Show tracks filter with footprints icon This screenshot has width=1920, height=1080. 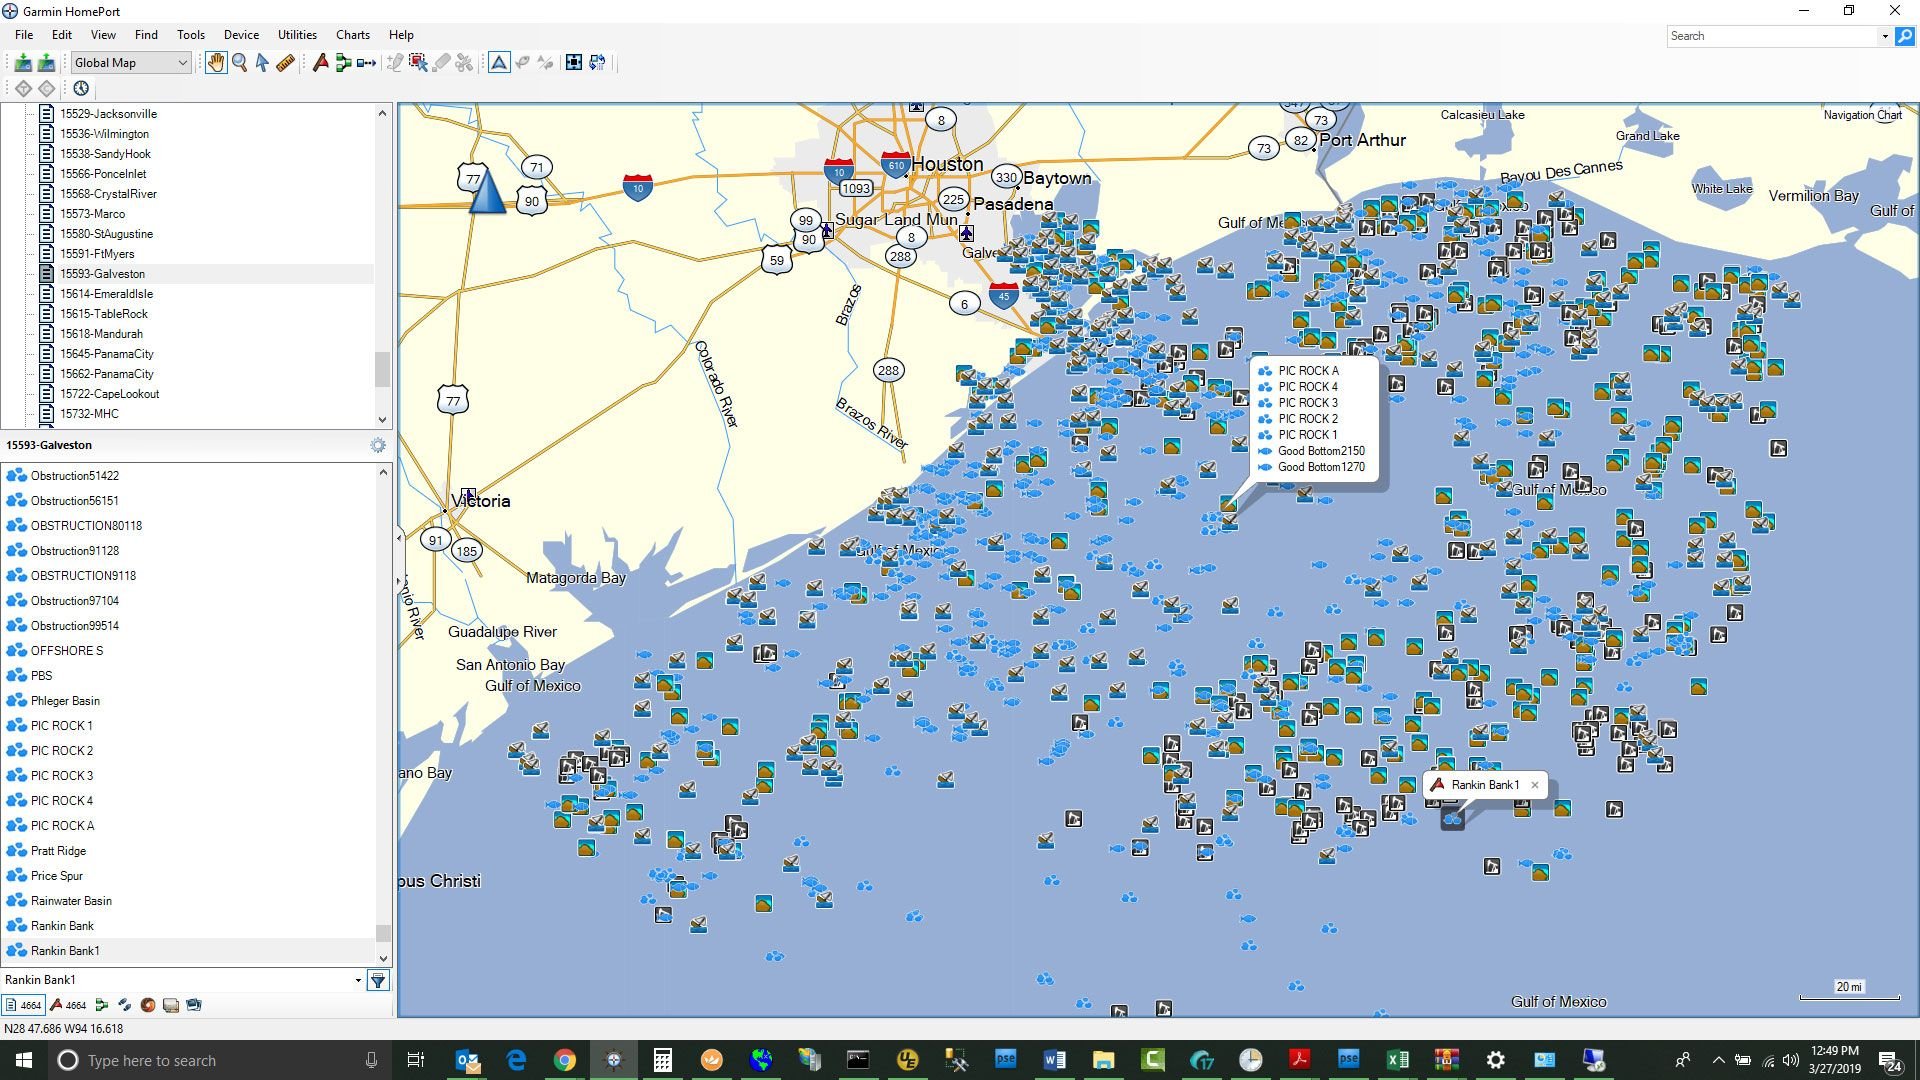[124, 1006]
